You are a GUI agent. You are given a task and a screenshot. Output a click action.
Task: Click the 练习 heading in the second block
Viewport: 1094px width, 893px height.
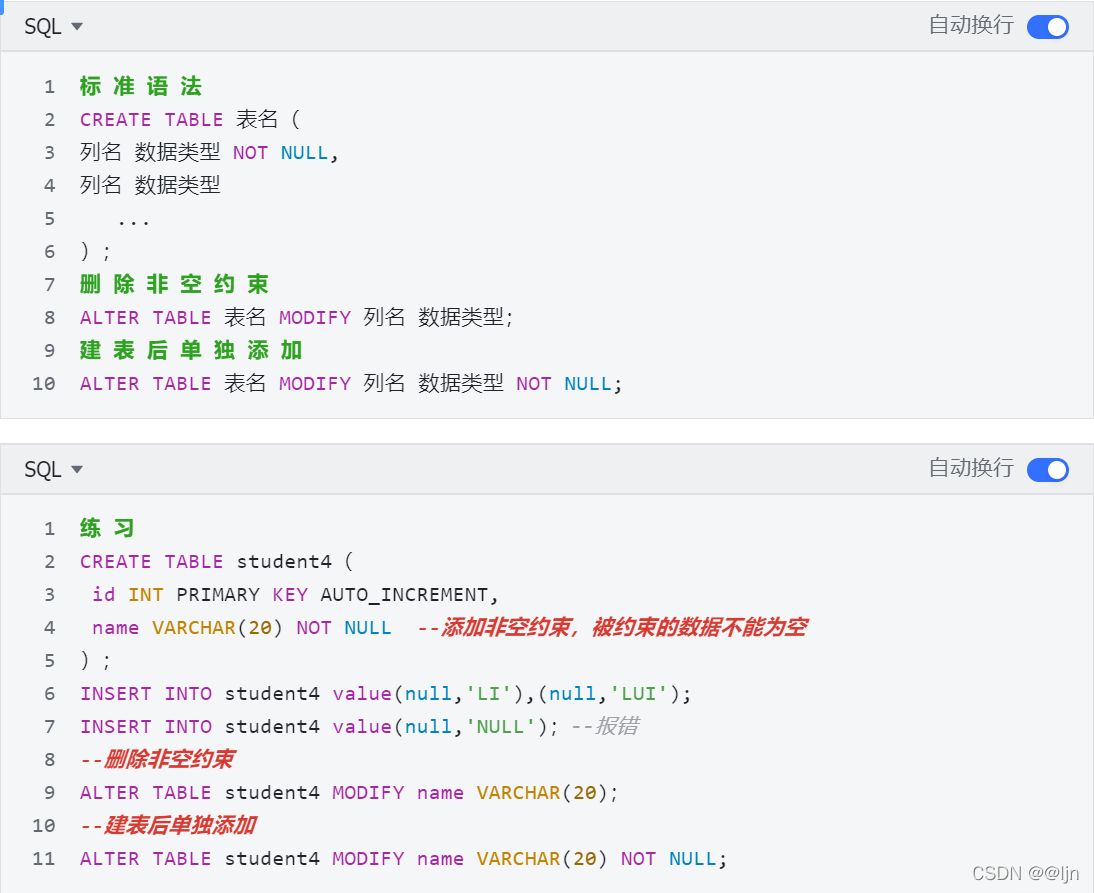point(107,529)
